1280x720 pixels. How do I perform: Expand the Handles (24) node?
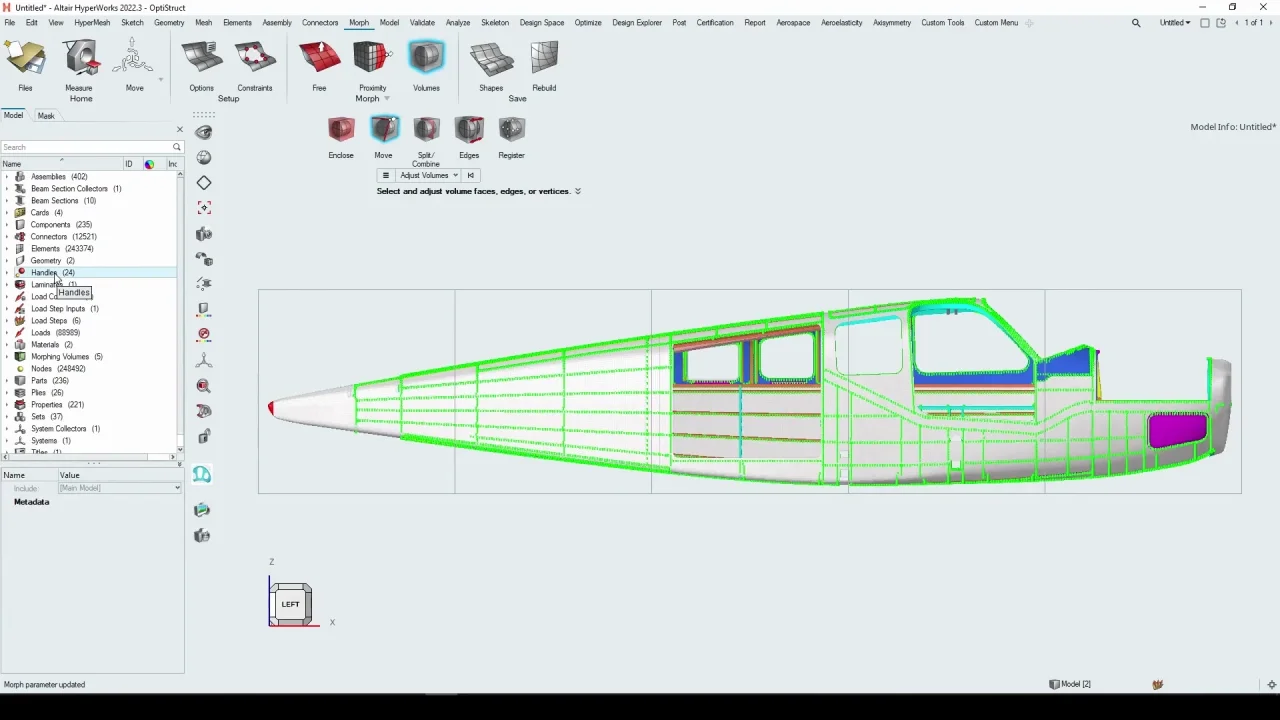coord(7,273)
